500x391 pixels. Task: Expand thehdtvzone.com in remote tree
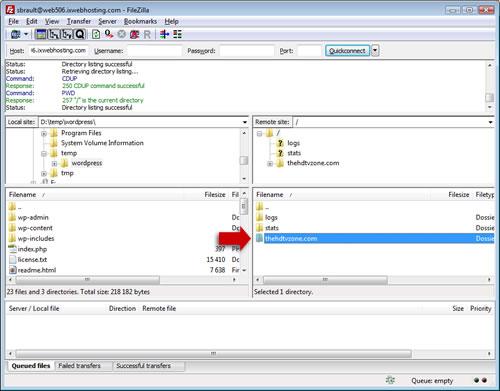(270, 163)
